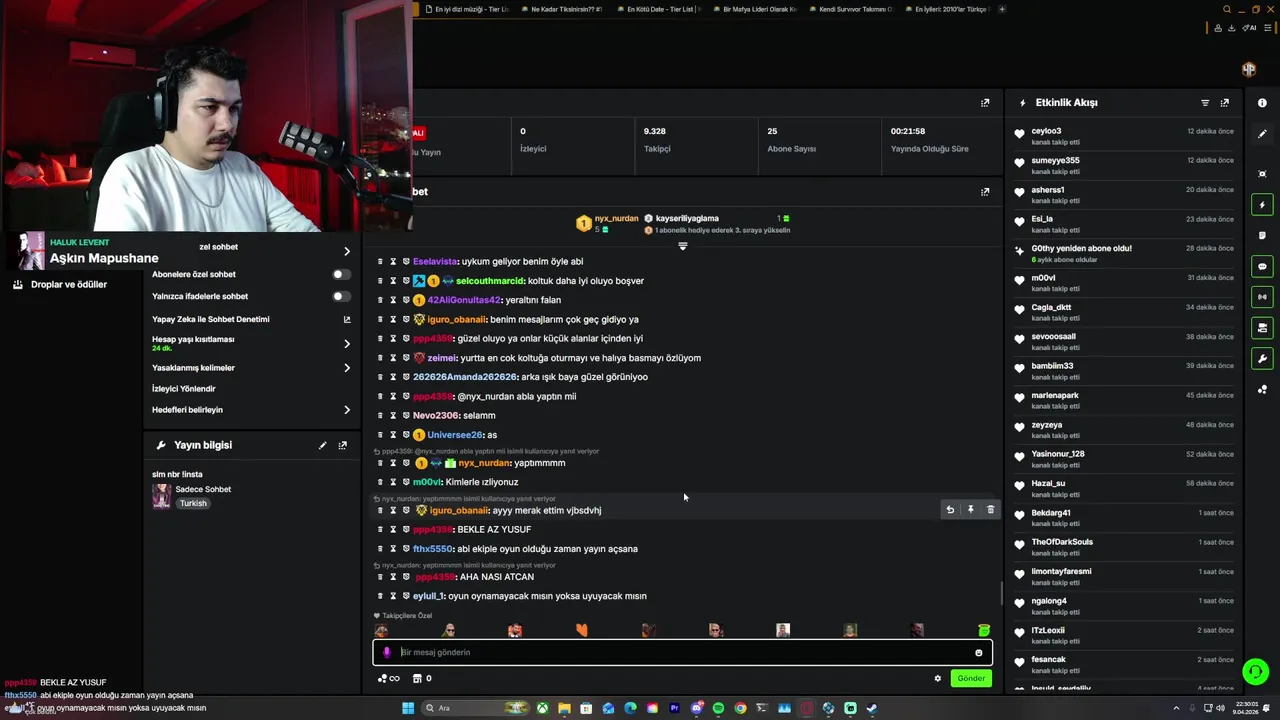Screen dimensions: 1280x720
Task: Pop out the Etkinlik Akışı panel
Action: (x=1225, y=103)
